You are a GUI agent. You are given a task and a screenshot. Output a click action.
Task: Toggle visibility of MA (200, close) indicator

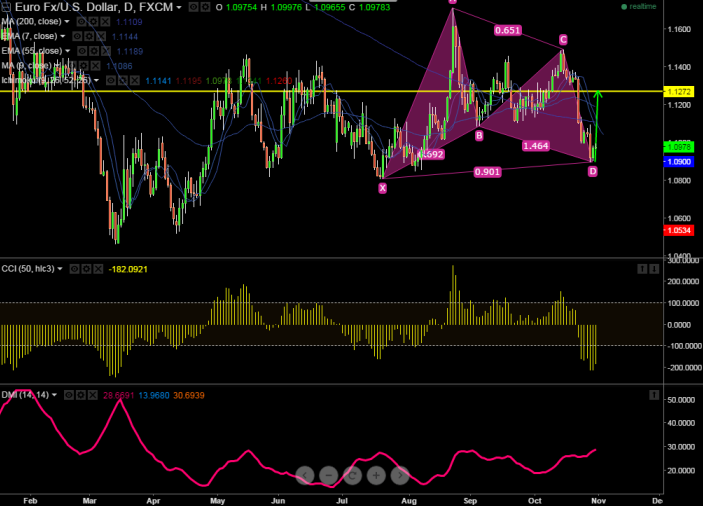coord(81,22)
